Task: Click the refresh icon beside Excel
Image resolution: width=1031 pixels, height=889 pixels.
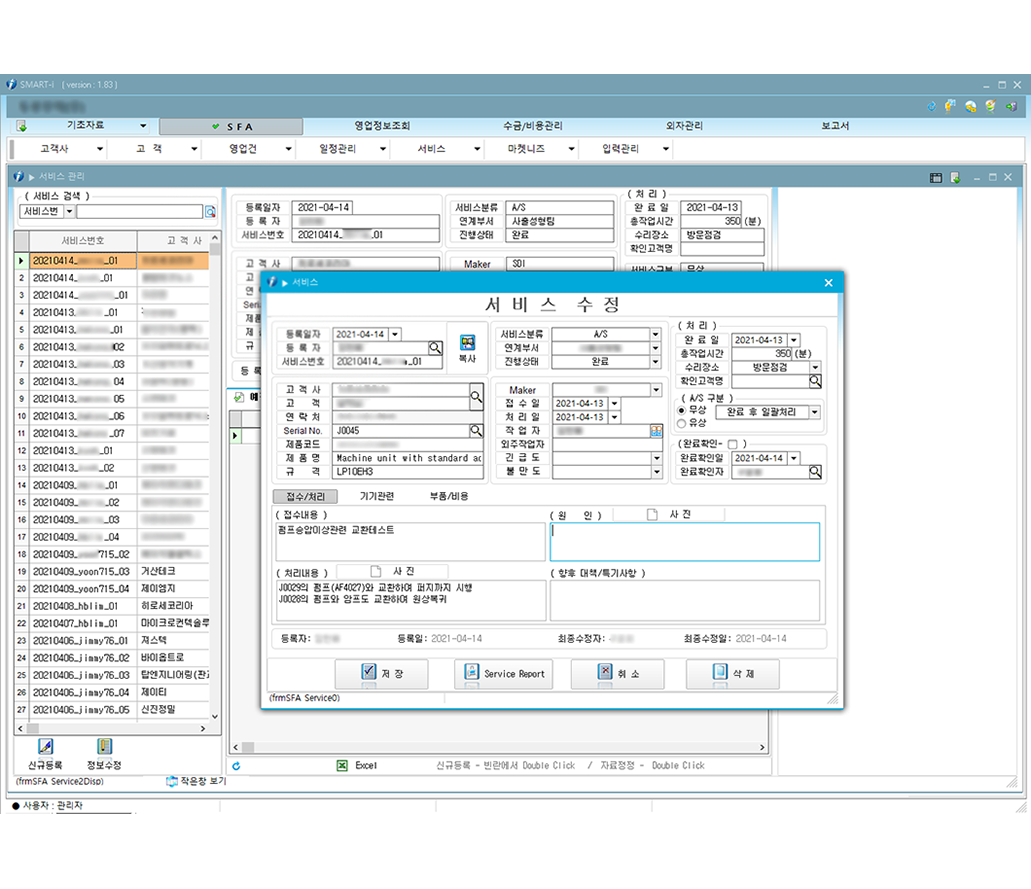Action: pyautogui.click(x=236, y=766)
